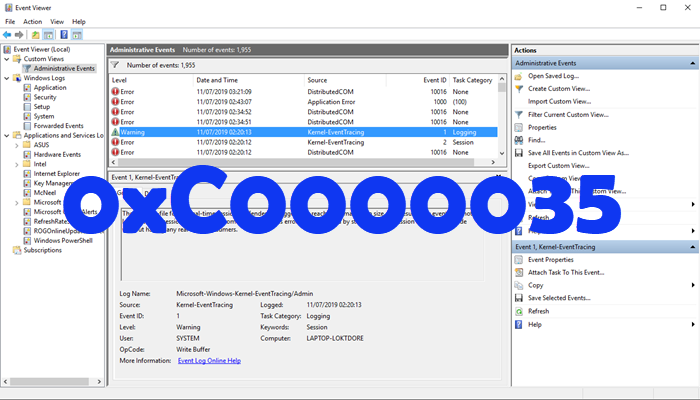700x400 pixels.
Task: Expand the ASUS folder in the tree
Action: (x=15, y=145)
